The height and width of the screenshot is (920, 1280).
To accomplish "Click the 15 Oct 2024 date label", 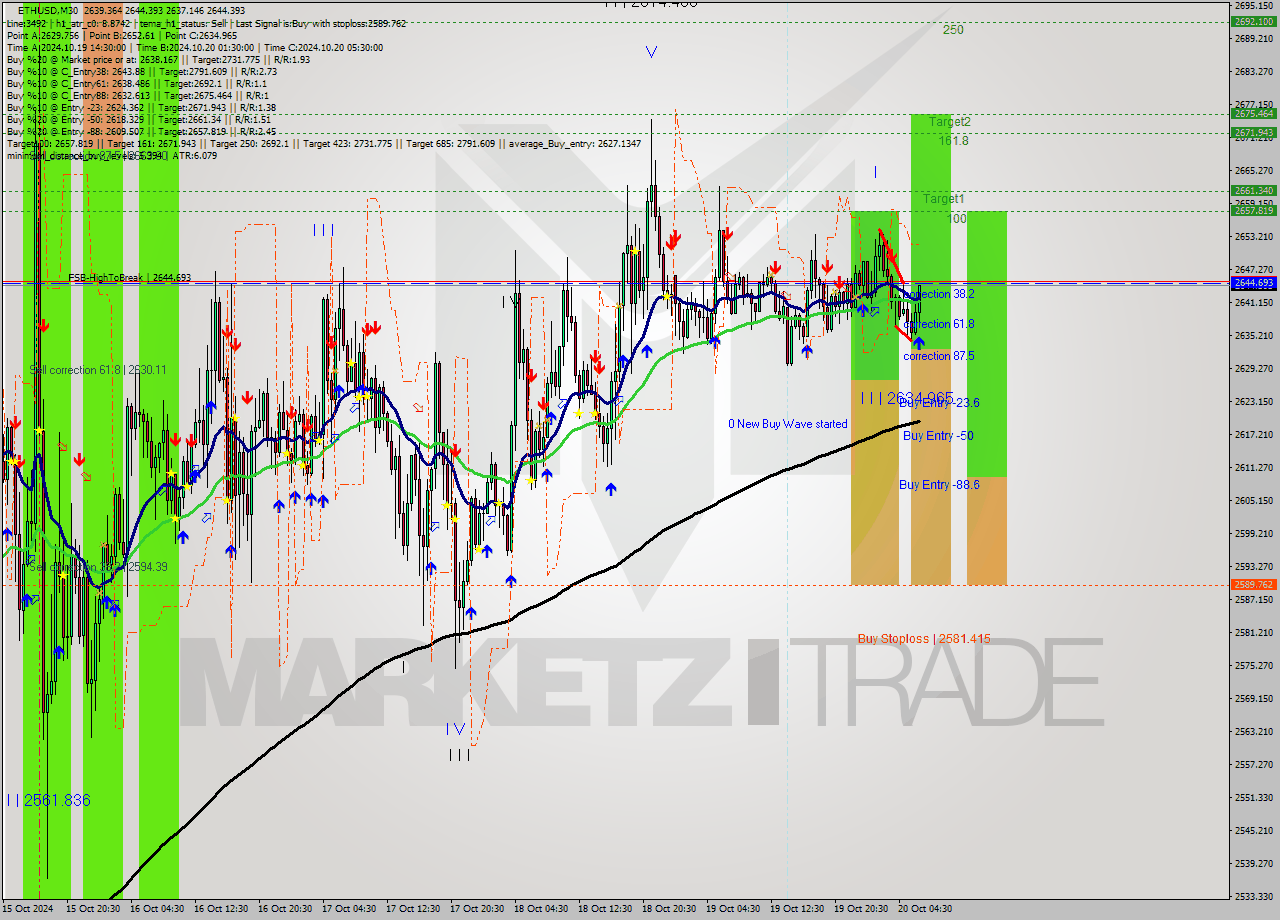I will [27, 909].
